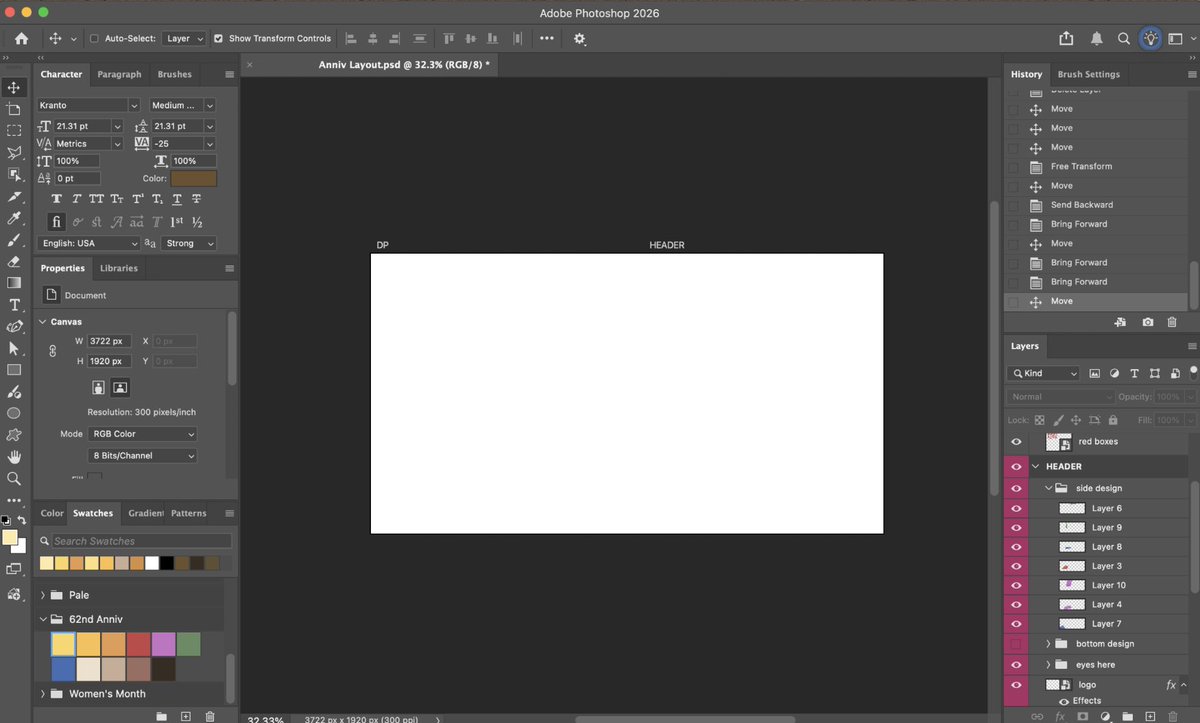The width and height of the screenshot is (1200, 723).
Task: Open the Kind filter dropdown in Layers
Action: (x=1044, y=373)
